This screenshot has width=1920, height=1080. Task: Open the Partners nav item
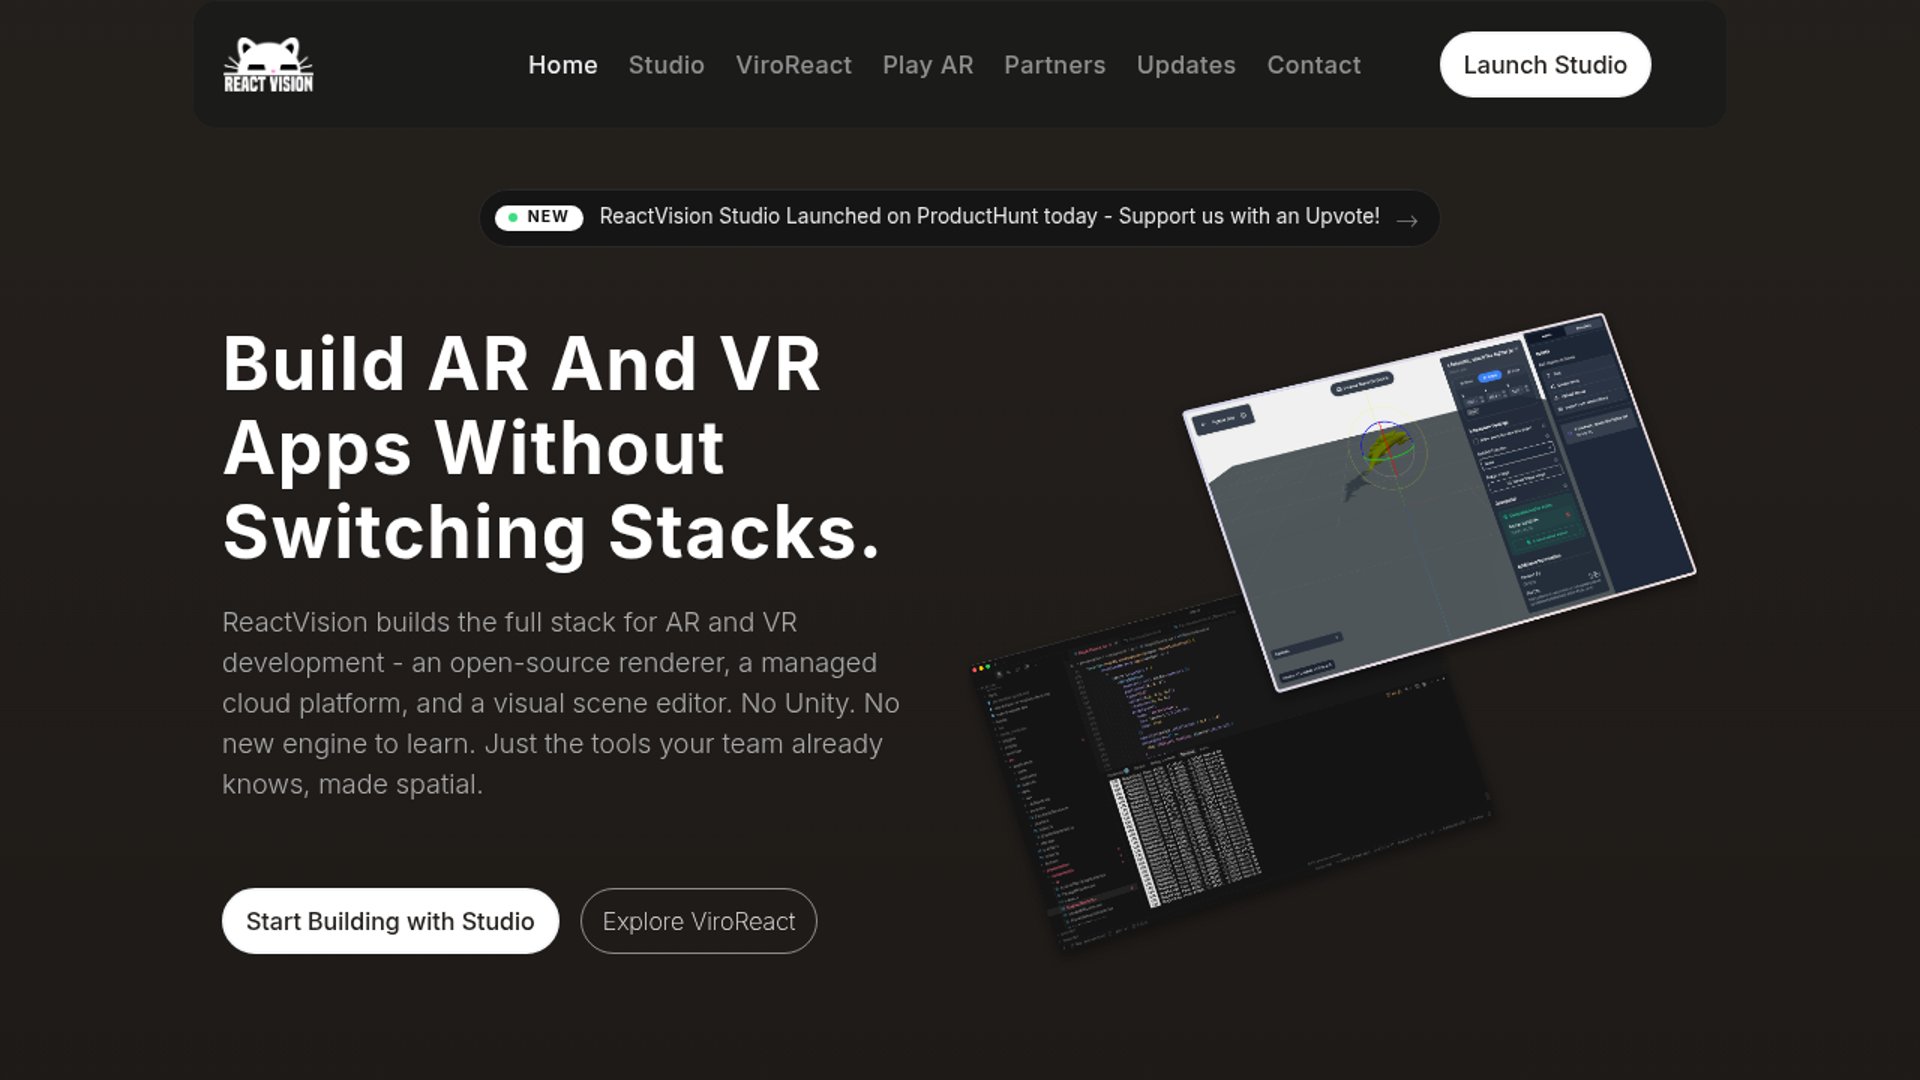[1054, 65]
